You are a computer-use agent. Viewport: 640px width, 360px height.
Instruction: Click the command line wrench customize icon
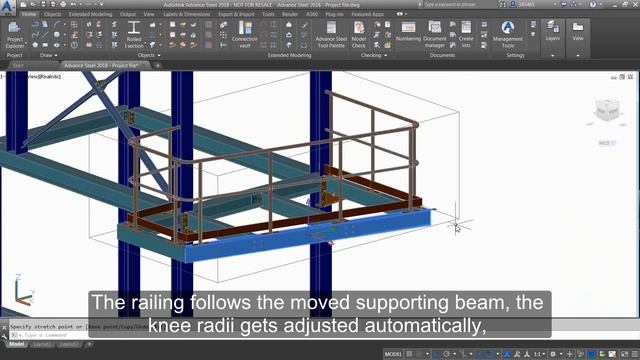coord(4,336)
